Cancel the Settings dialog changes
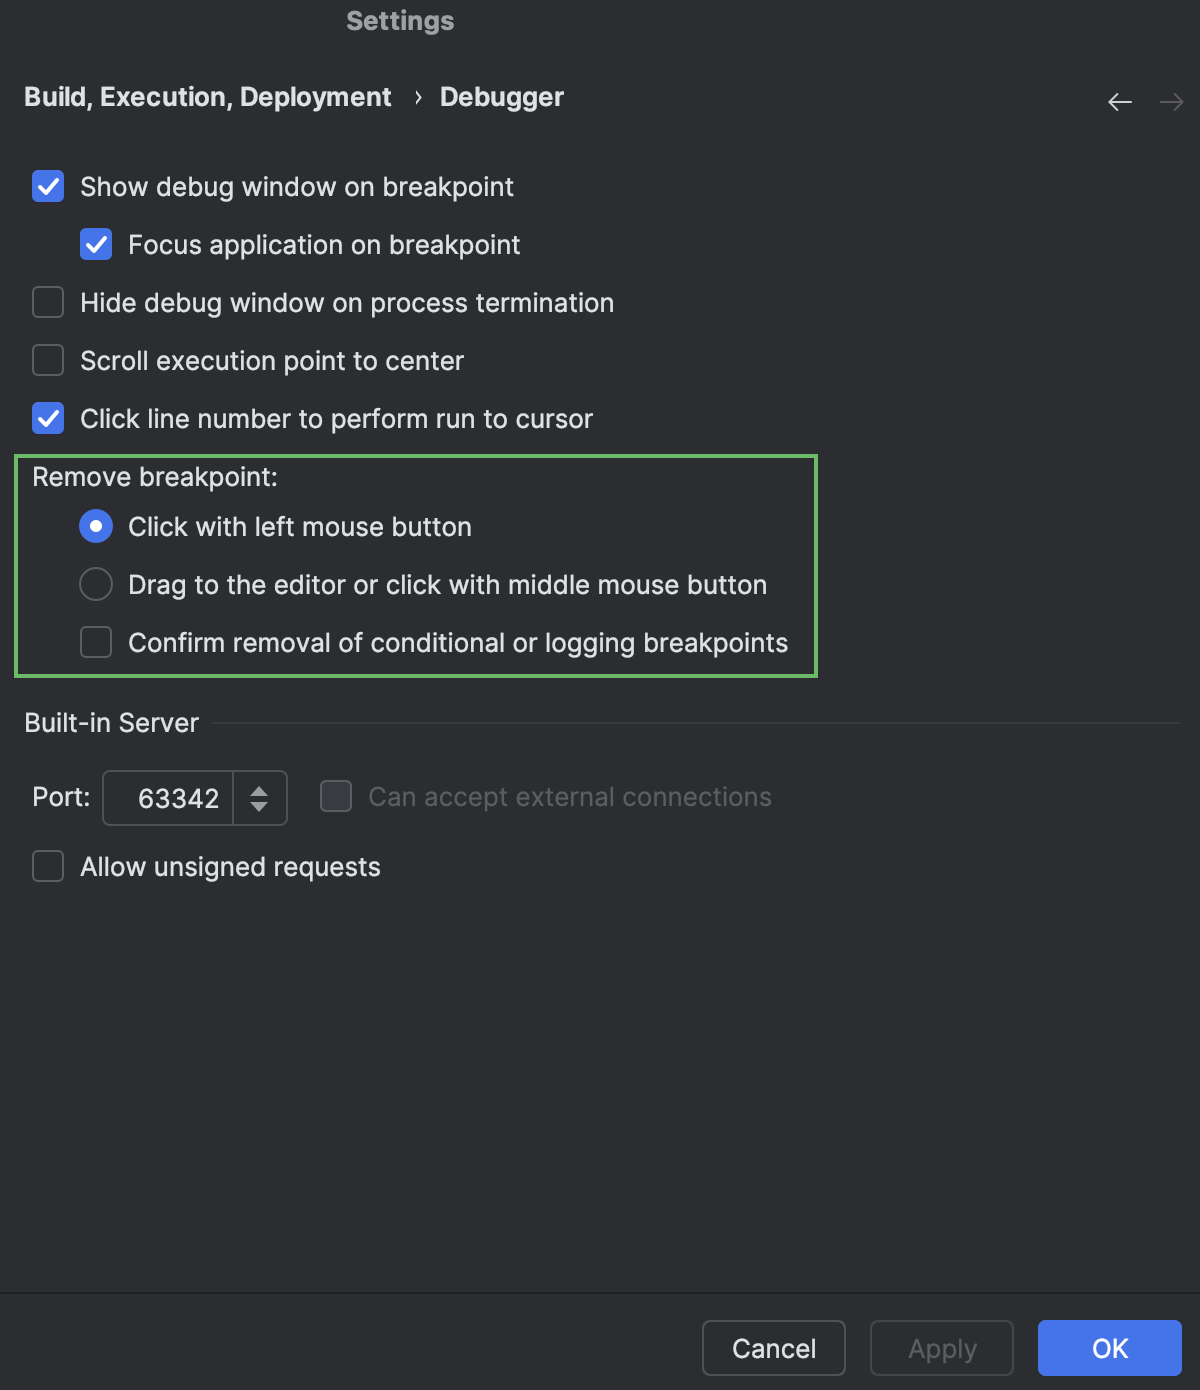1200x1390 pixels. [x=773, y=1348]
